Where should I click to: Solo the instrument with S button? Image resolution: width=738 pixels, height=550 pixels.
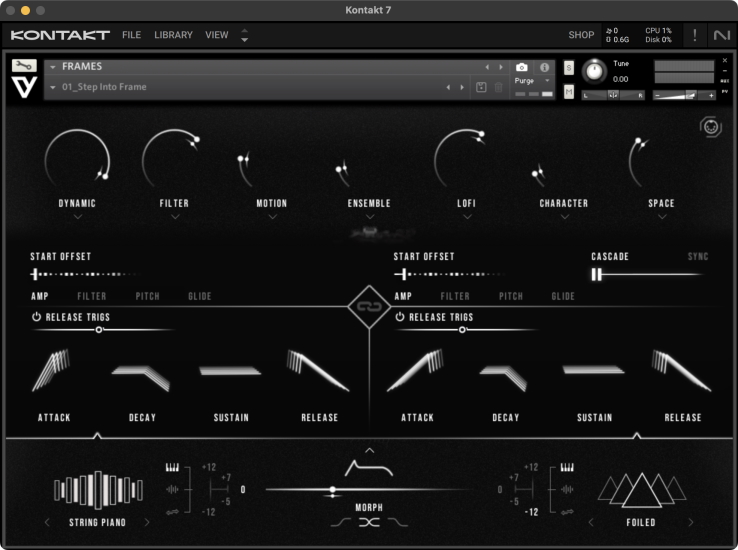[x=569, y=68]
